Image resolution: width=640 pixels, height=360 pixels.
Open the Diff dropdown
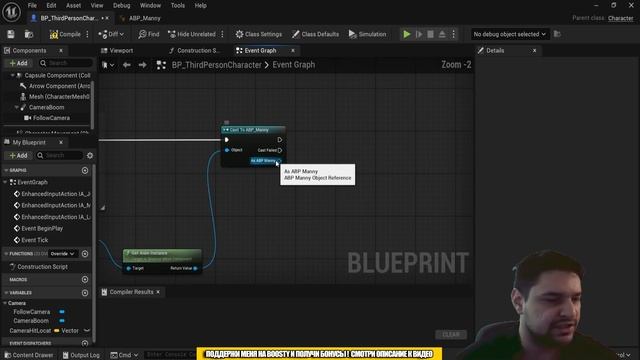(111, 34)
